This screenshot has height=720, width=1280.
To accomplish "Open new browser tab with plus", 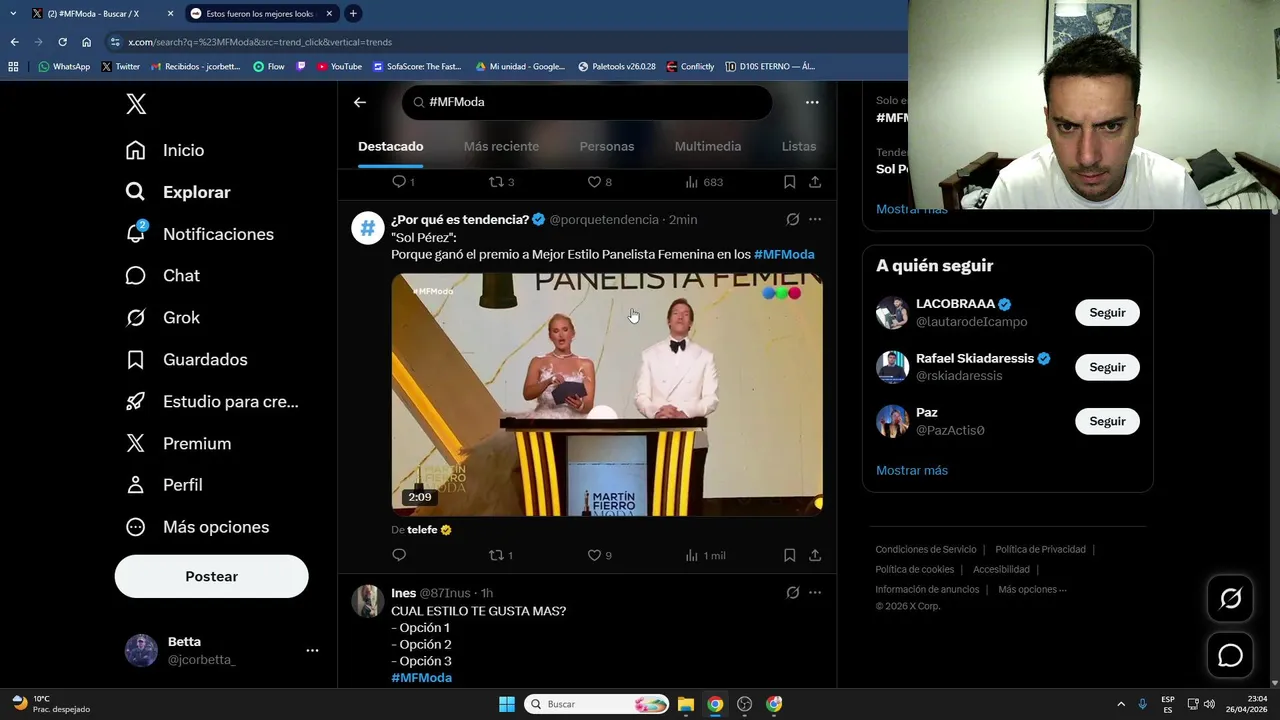I will (x=353, y=14).
